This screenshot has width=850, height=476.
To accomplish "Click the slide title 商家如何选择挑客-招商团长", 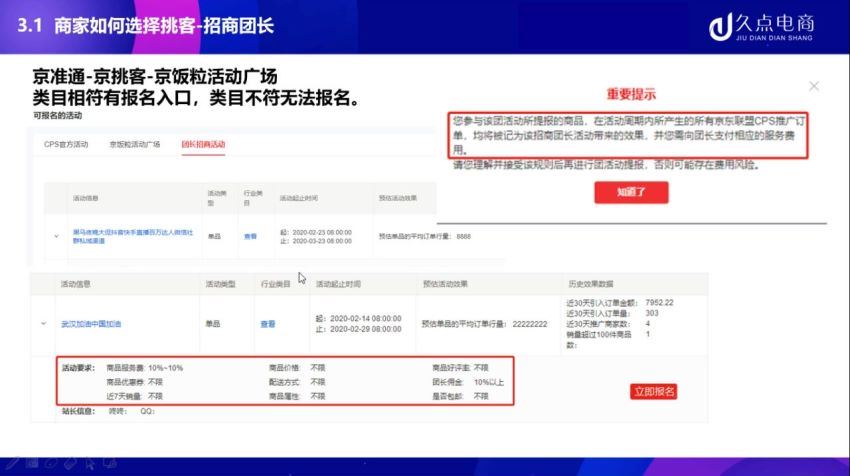I will tap(164, 25).
